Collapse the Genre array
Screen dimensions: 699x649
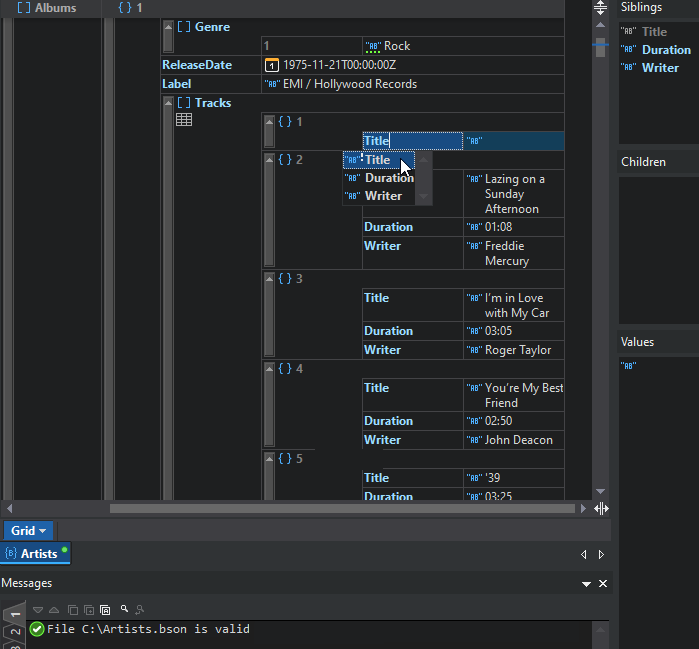(168, 27)
